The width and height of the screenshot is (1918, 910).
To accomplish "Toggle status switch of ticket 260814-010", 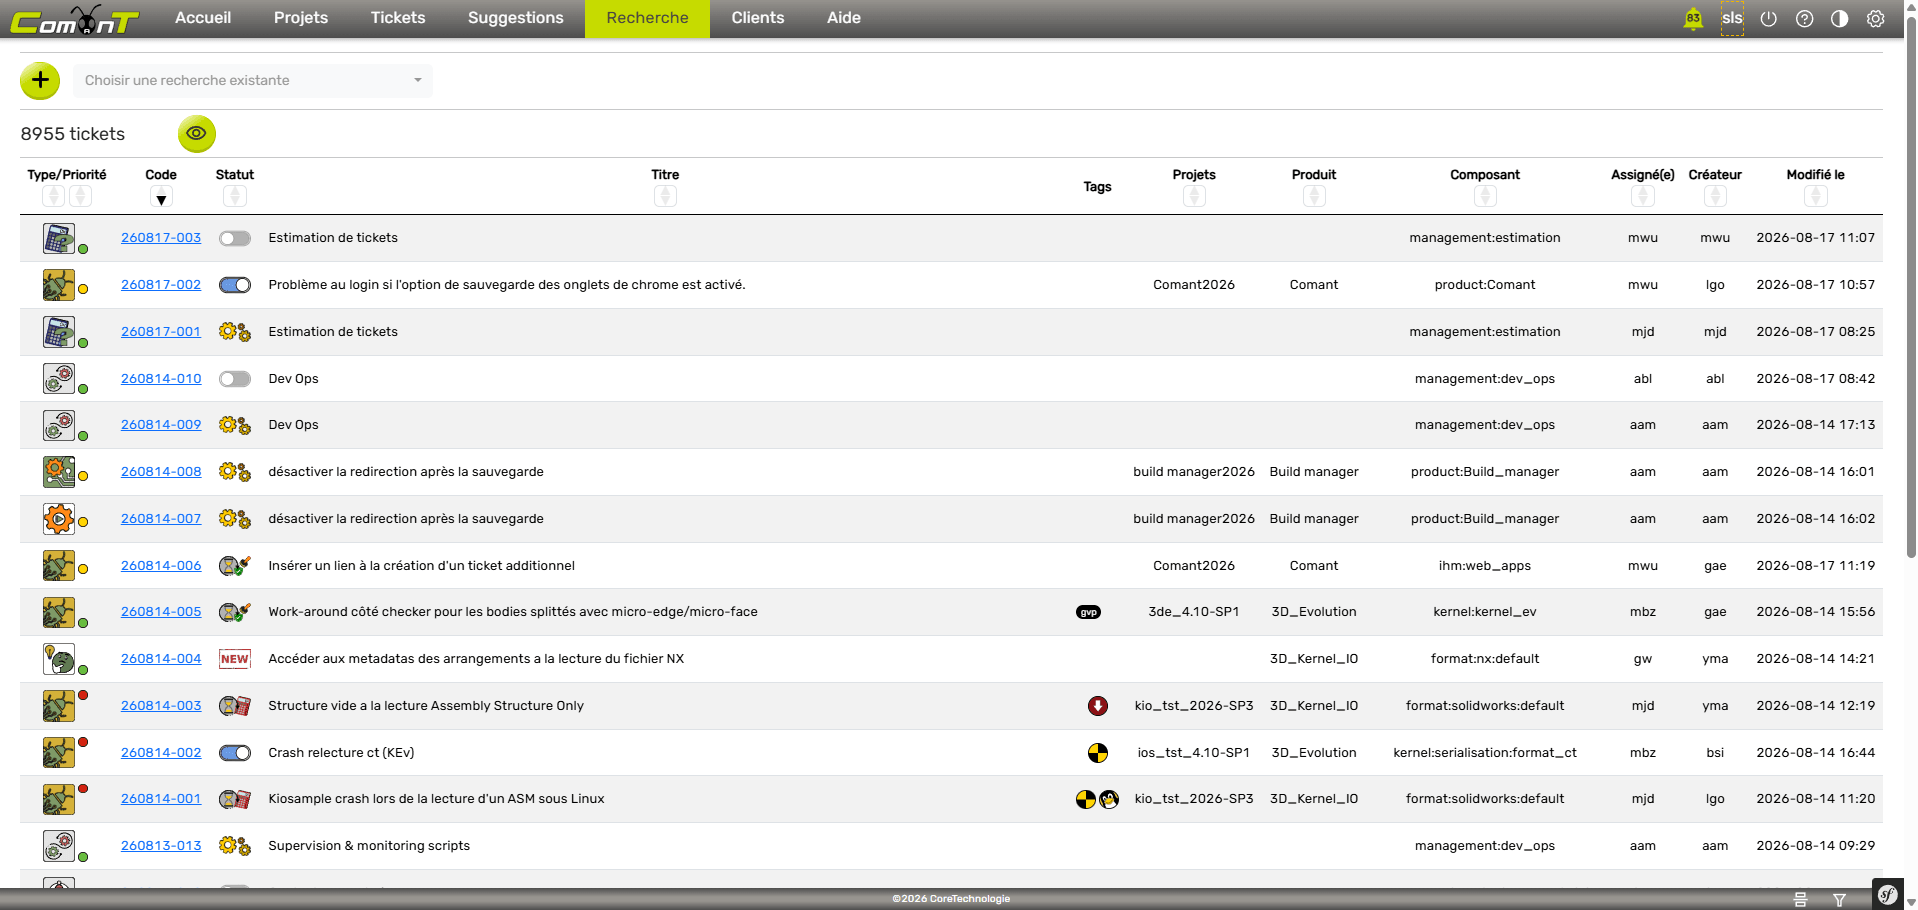I will pyautogui.click(x=235, y=379).
